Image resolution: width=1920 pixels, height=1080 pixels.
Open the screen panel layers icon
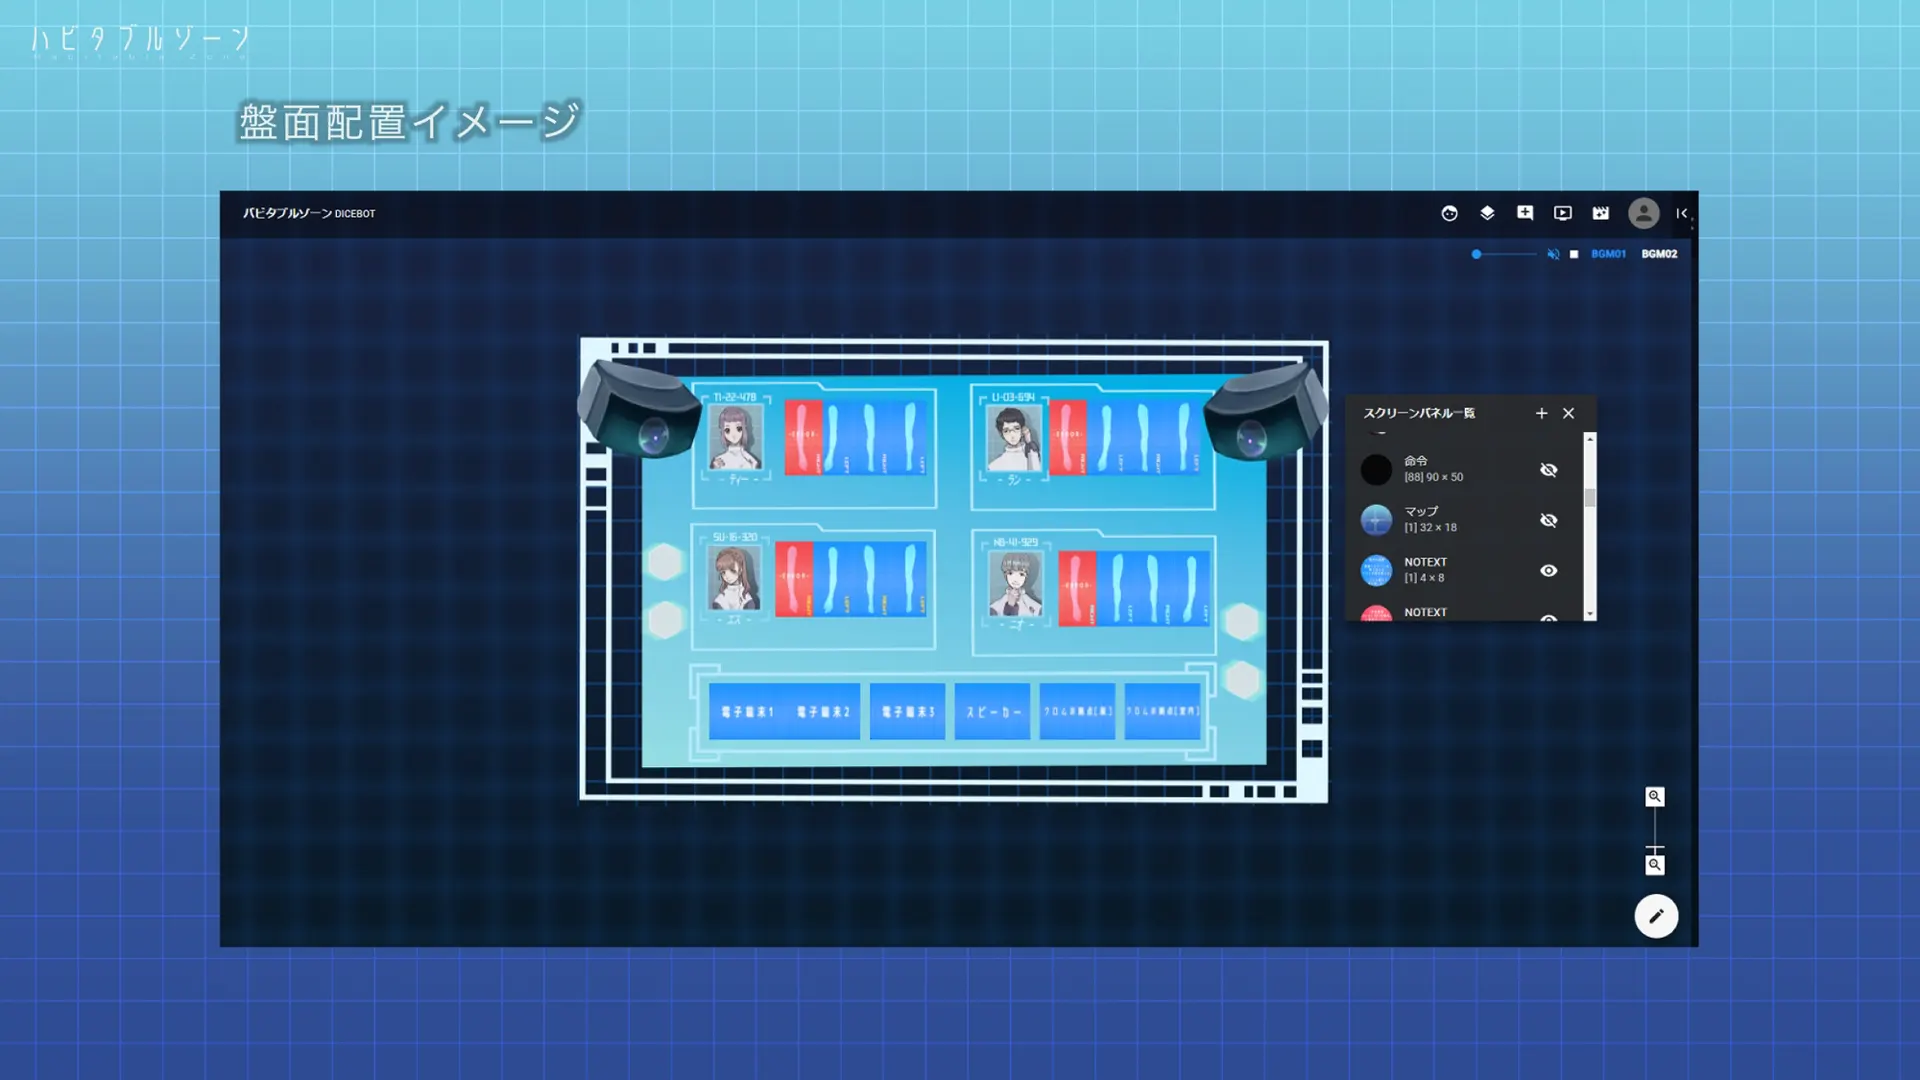click(x=1487, y=213)
